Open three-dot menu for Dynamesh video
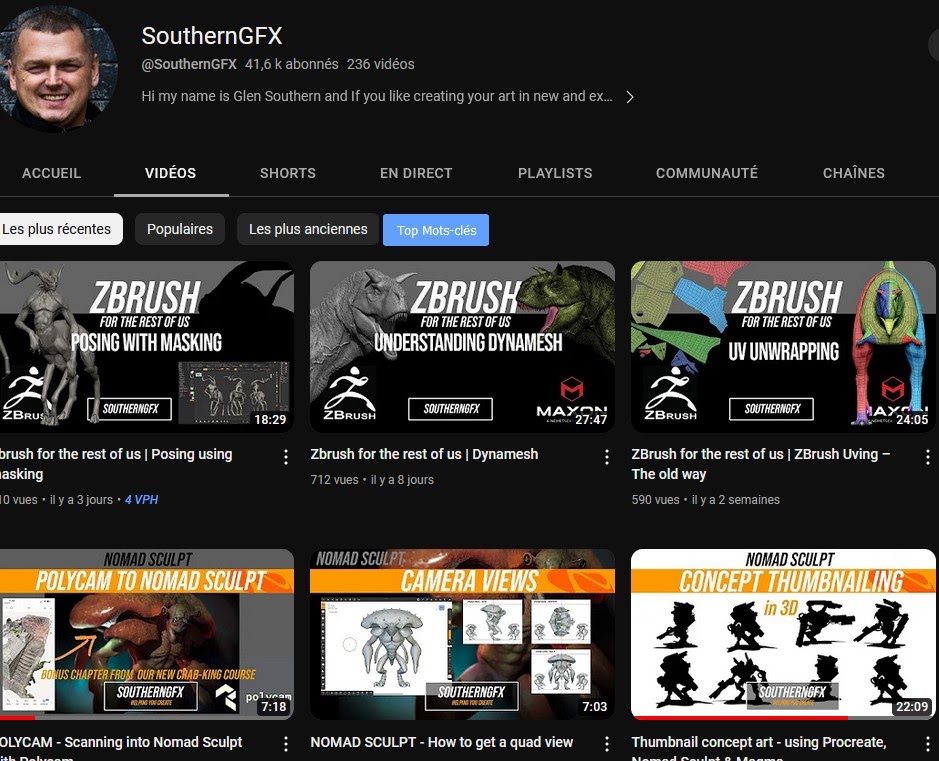 (606, 457)
